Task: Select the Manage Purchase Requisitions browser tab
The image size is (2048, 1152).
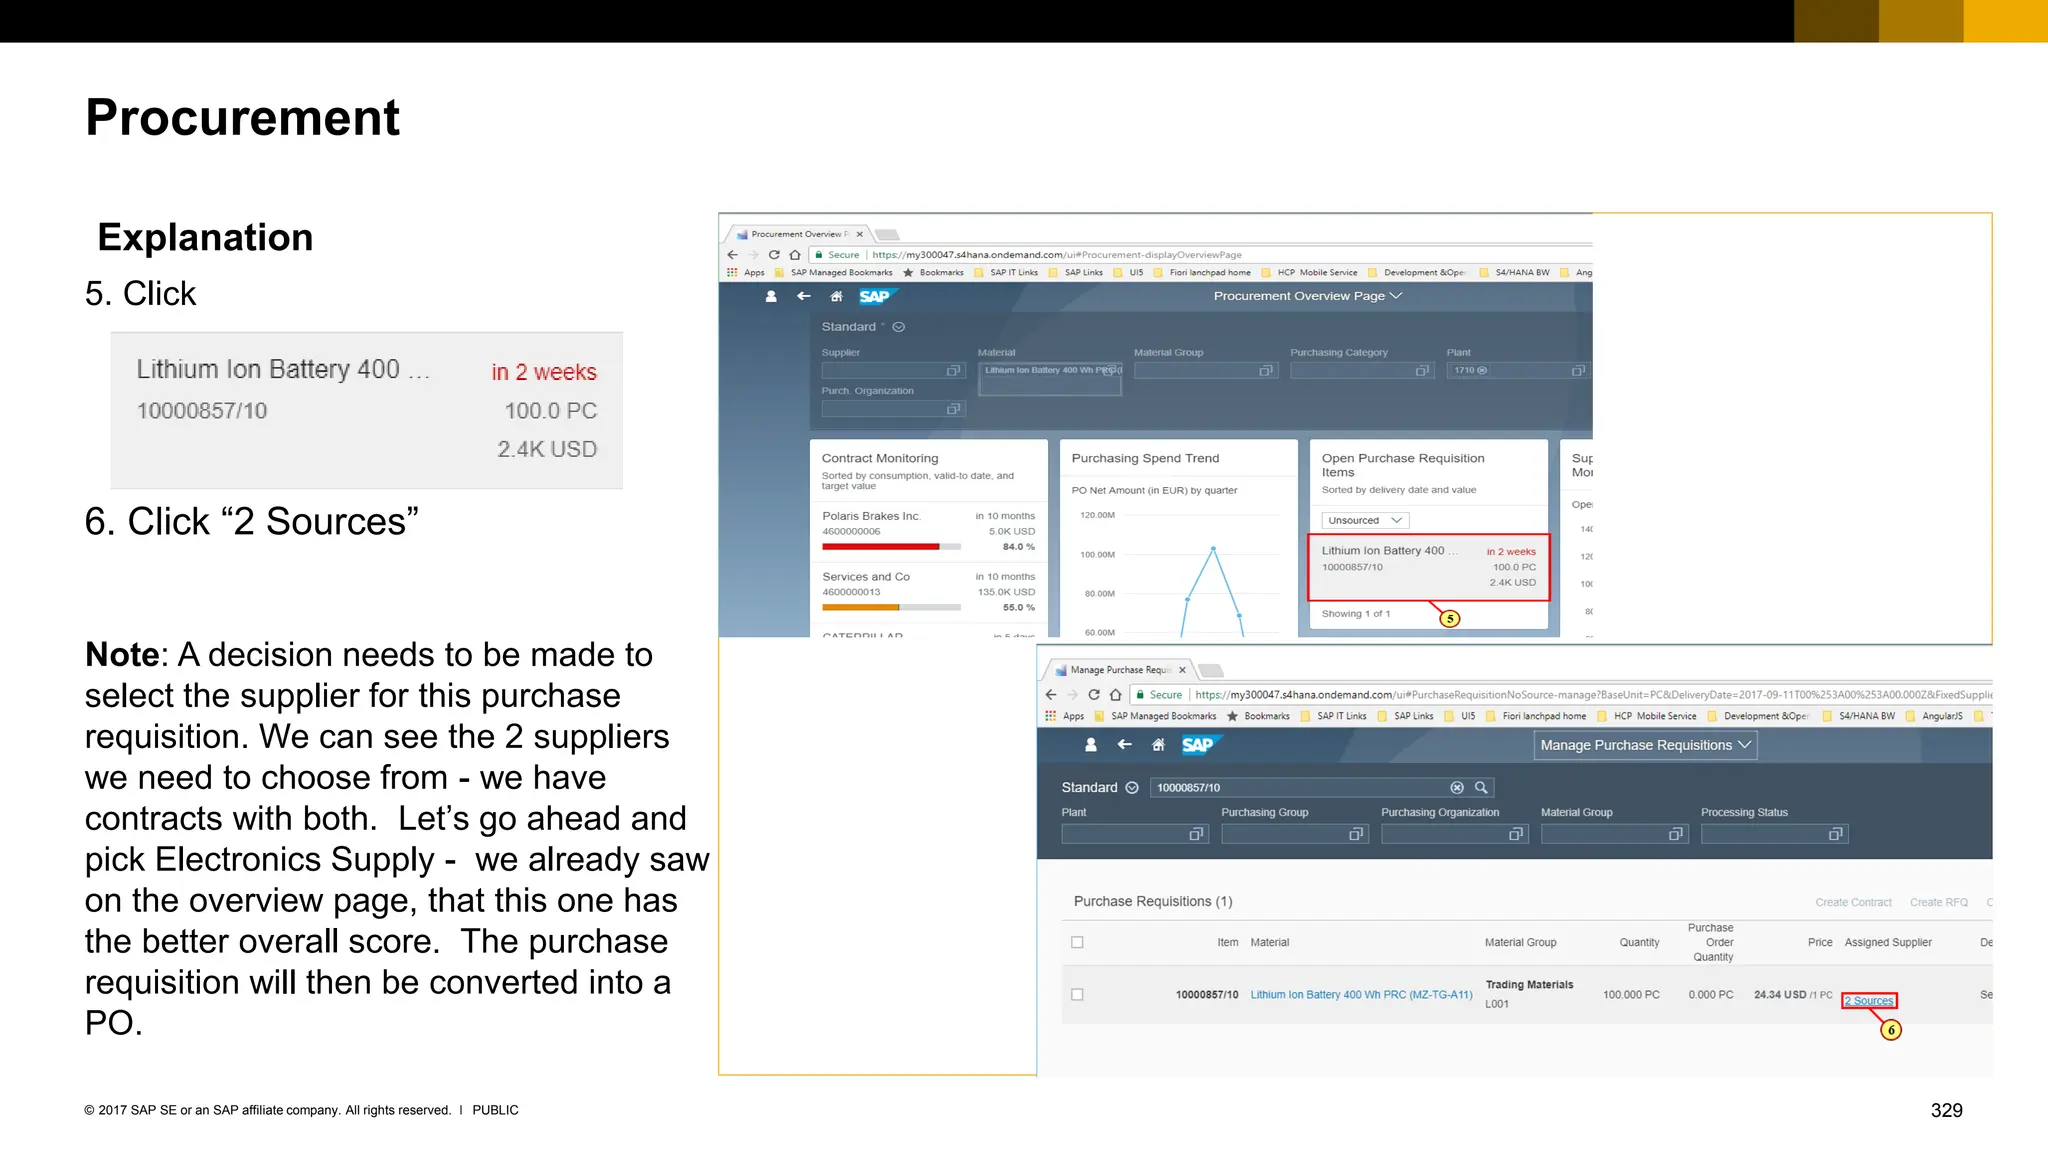Action: [x=1119, y=670]
